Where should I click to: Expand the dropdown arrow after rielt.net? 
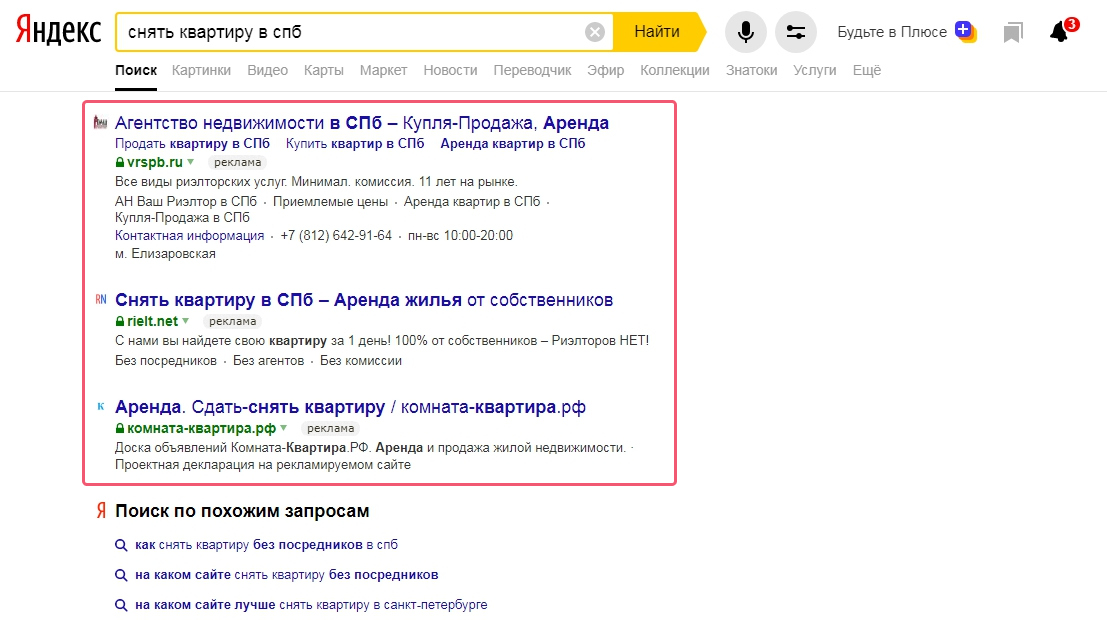click(186, 321)
